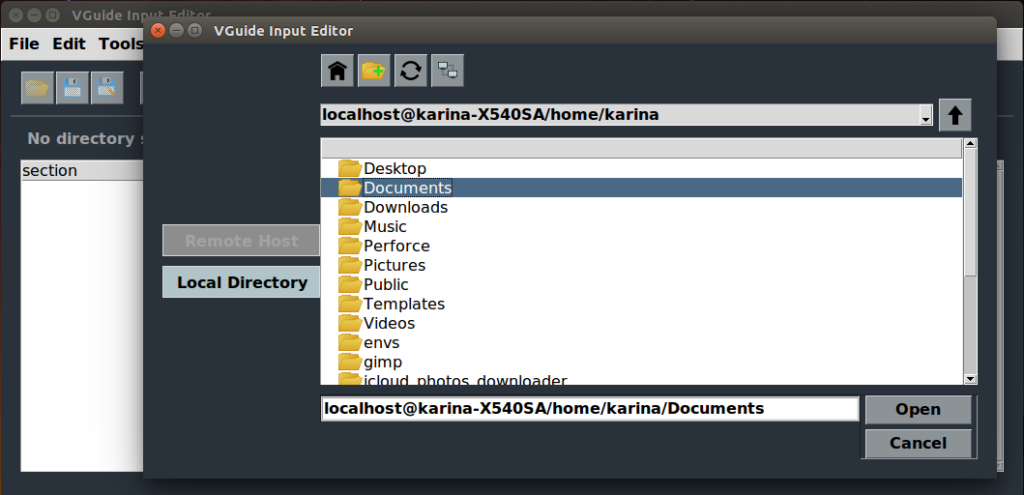Screen dimensions: 1024x495
Task: Select the Documents folder row
Action: click(641, 188)
